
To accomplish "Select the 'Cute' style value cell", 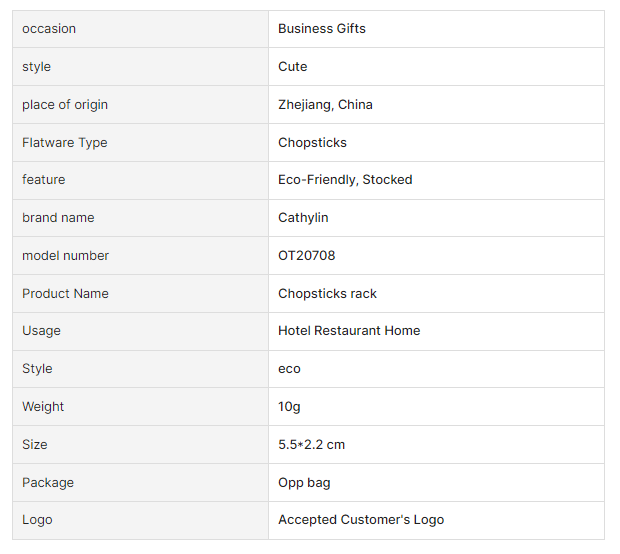I will pyautogui.click(x=293, y=67).
